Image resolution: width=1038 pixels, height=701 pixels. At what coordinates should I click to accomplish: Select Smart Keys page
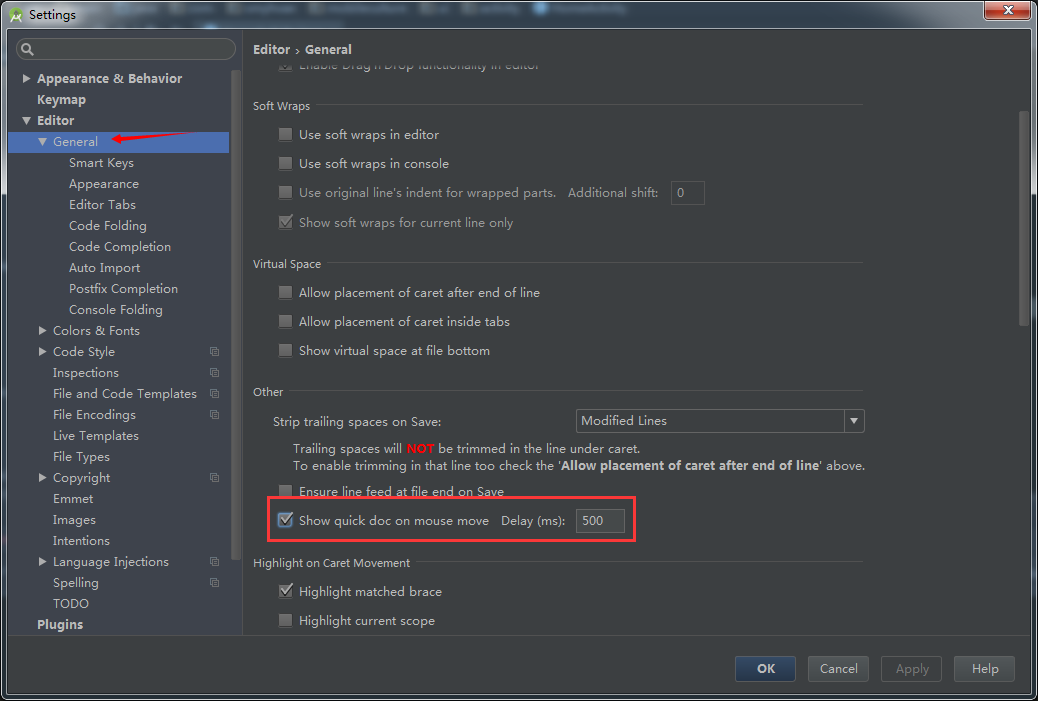[x=101, y=163]
